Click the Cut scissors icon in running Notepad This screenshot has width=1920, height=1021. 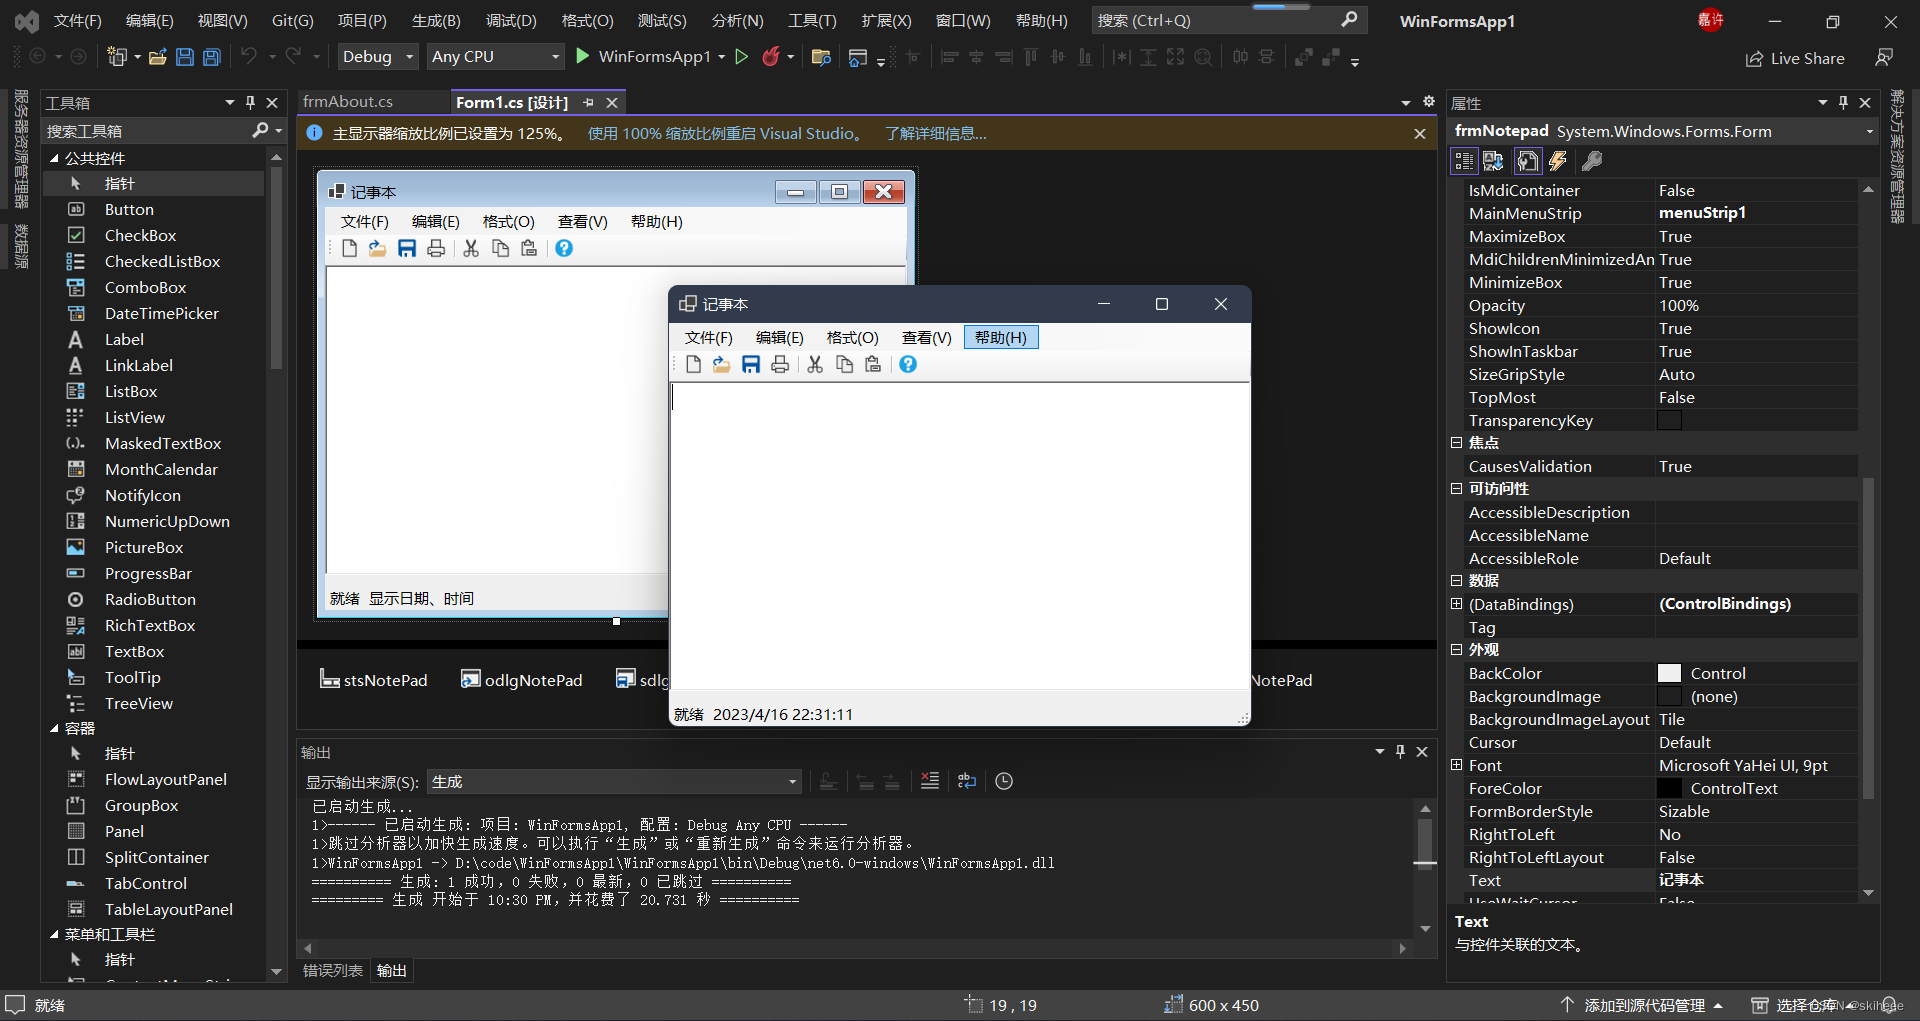pos(815,364)
